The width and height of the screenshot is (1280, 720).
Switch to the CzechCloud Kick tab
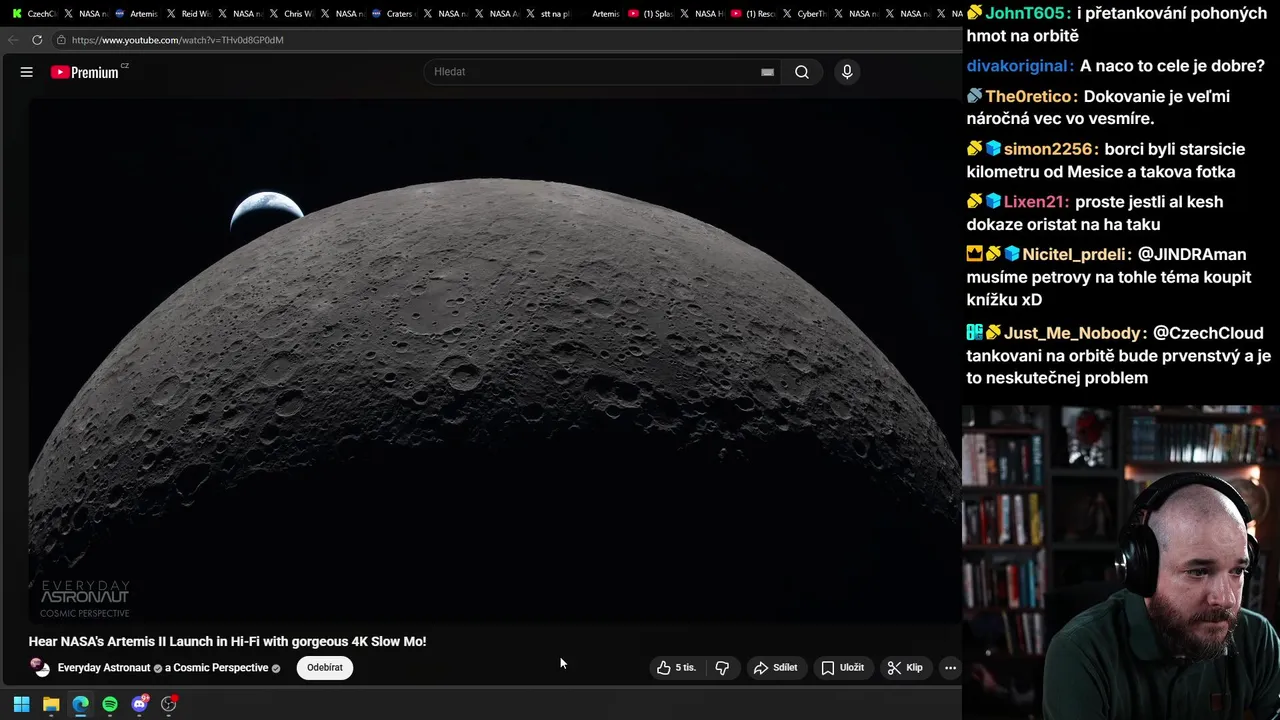[x=34, y=14]
